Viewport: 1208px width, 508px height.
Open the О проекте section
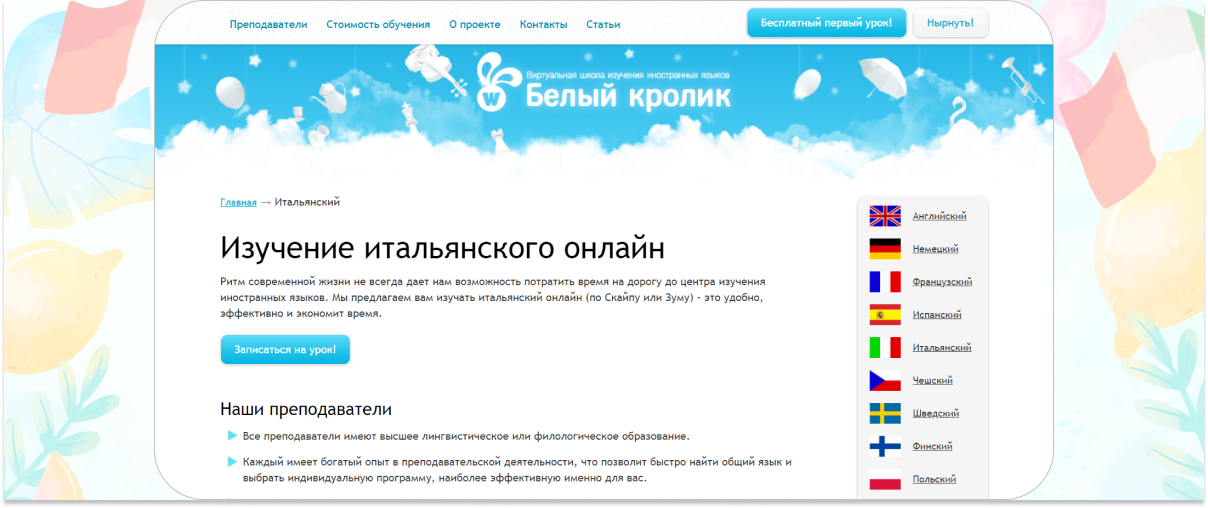tap(475, 24)
